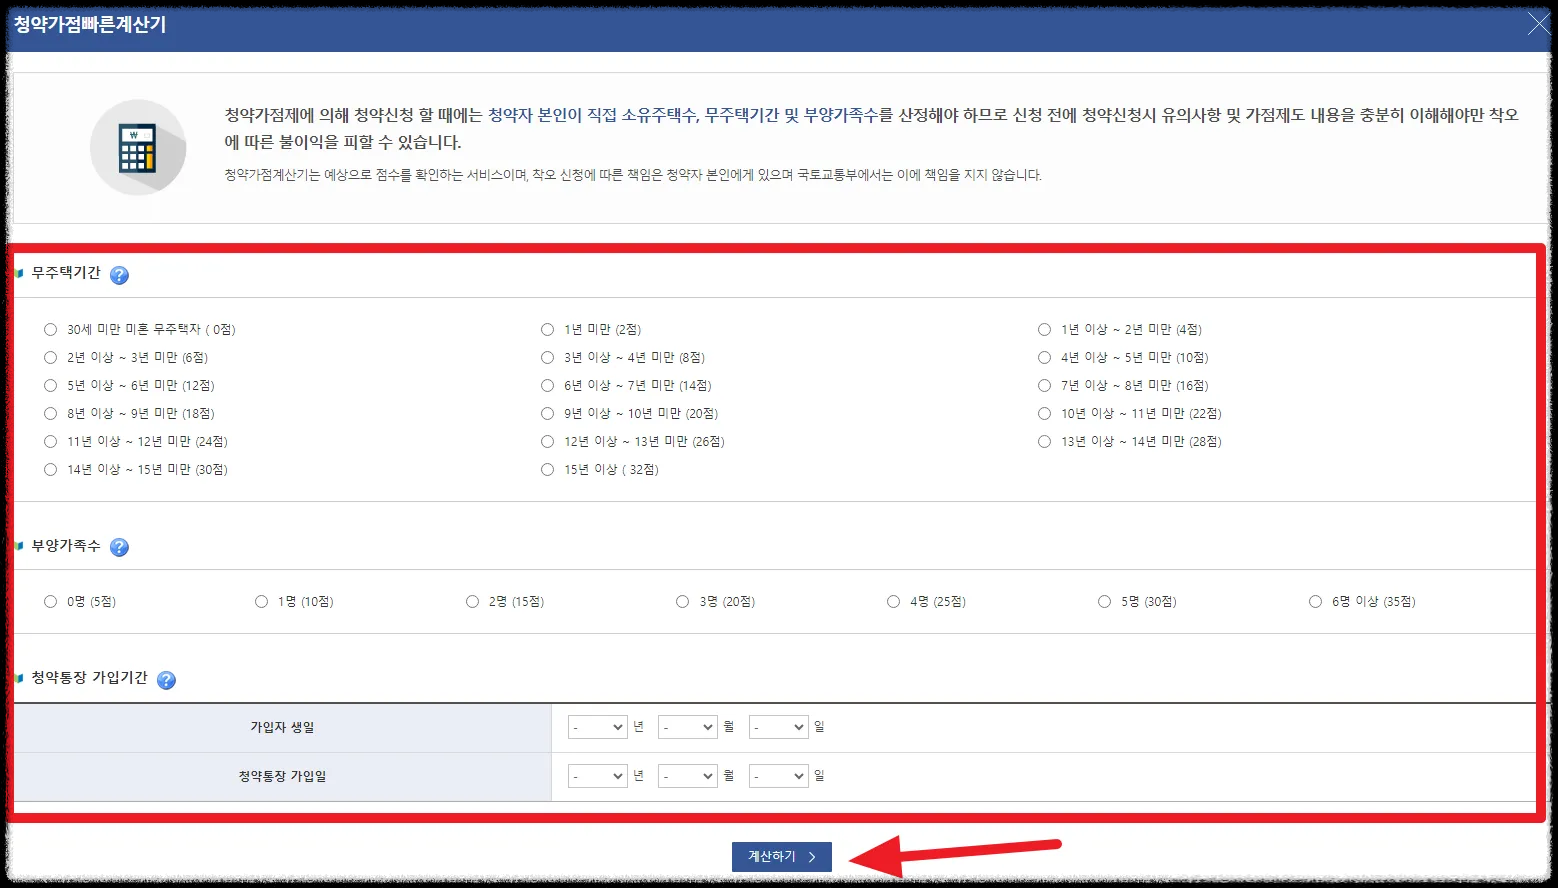This screenshot has width=1558, height=888.
Task: Select 15년 이상 (32점) radio
Action: [547, 469]
